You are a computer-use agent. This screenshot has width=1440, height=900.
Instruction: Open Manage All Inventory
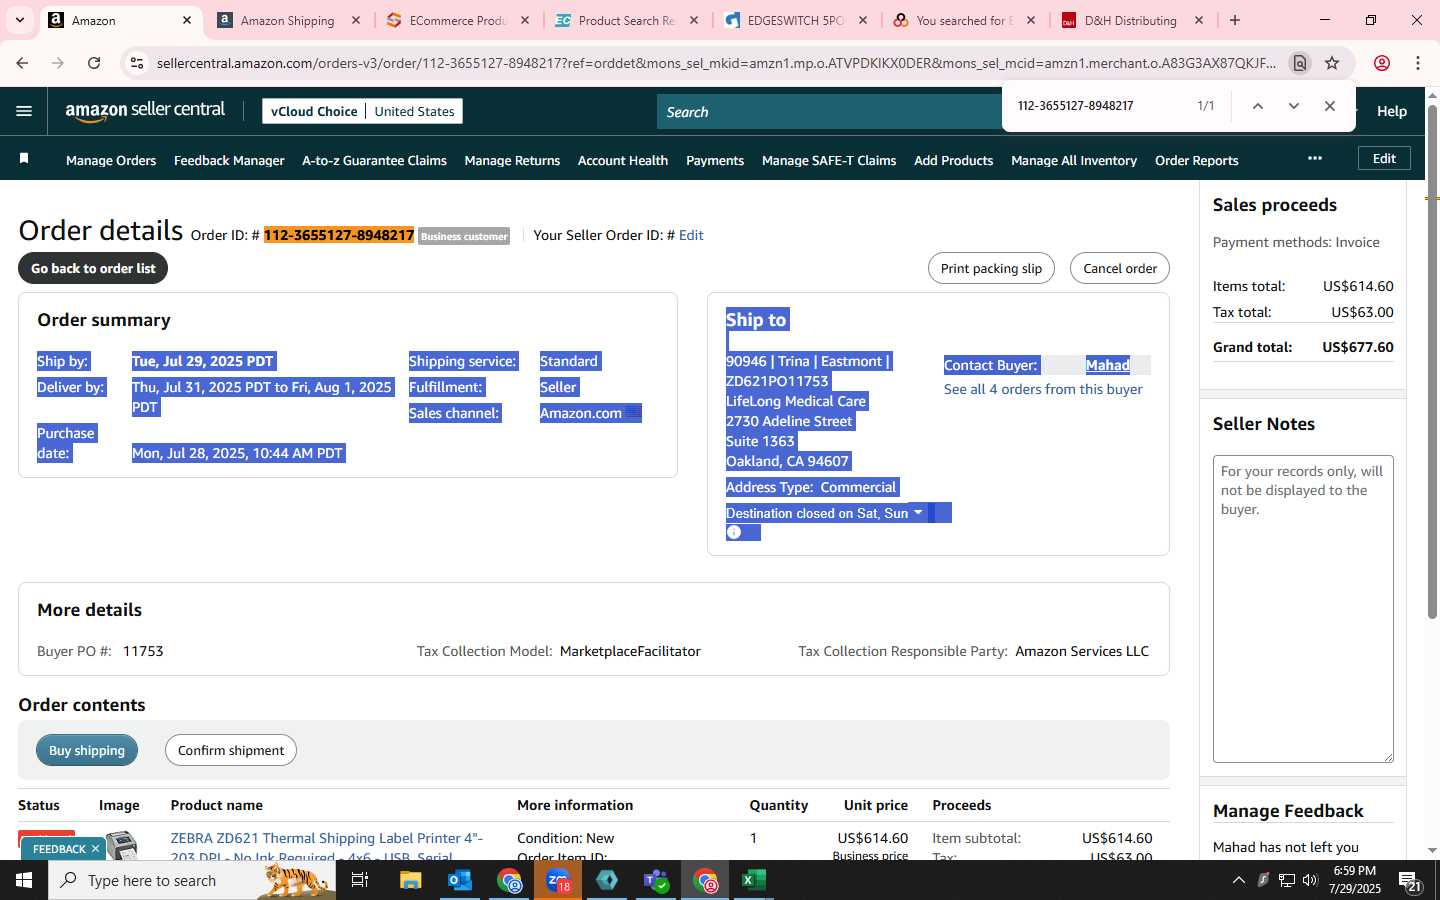click(1074, 160)
